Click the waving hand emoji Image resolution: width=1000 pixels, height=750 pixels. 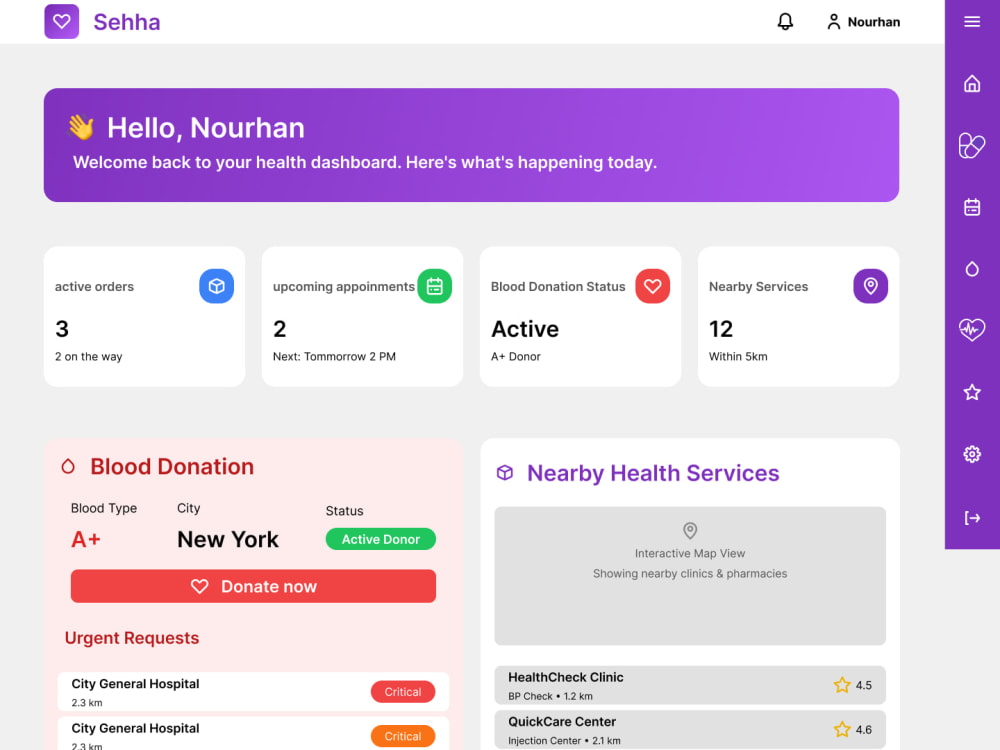[x=82, y=127]
